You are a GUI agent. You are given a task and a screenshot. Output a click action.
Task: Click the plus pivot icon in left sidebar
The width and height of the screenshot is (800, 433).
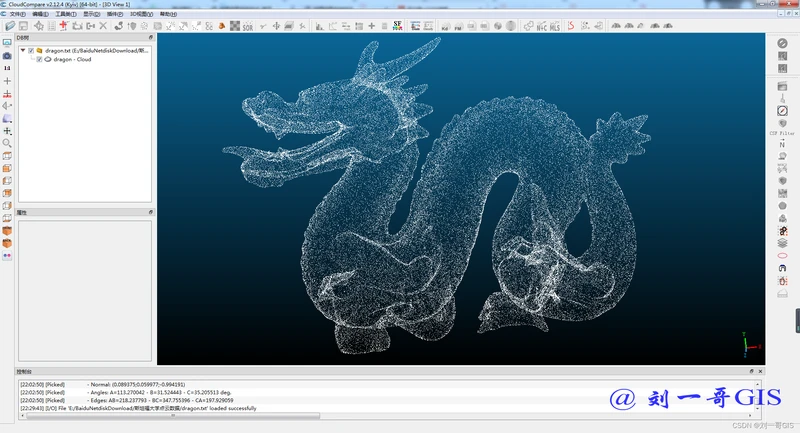coord(7,81)
